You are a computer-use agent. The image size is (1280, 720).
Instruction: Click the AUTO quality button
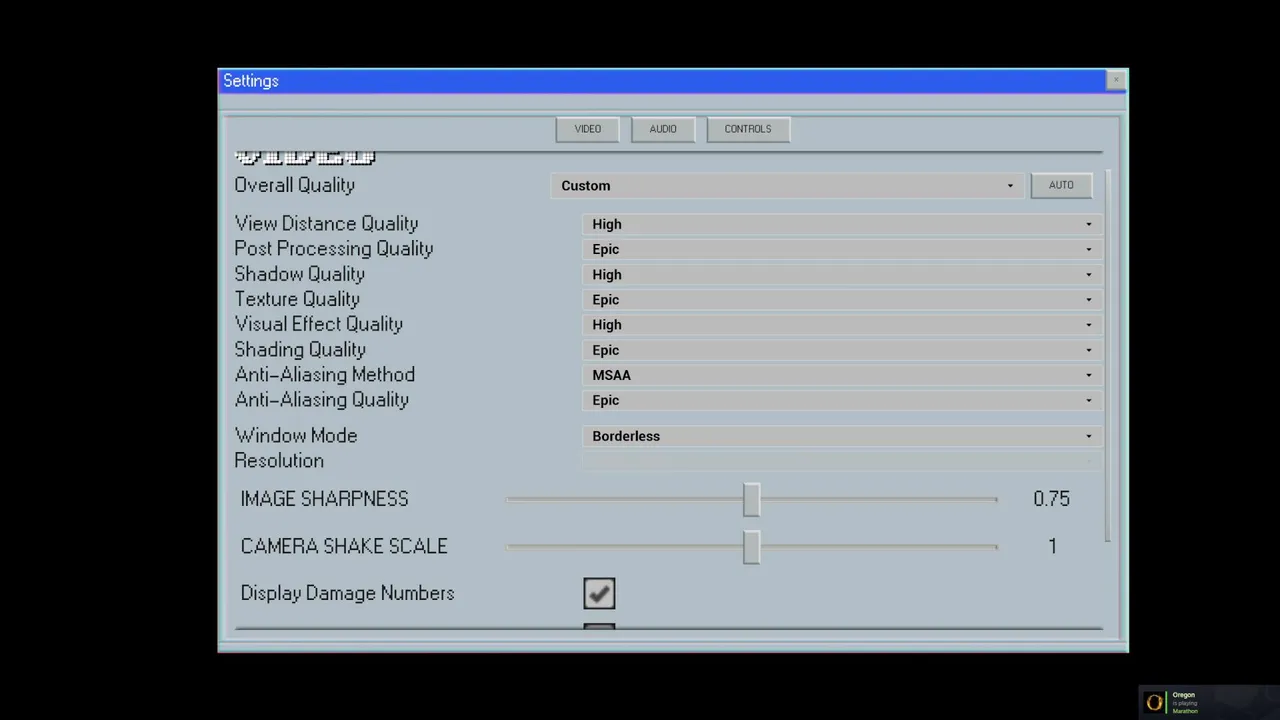[1061, 185]
